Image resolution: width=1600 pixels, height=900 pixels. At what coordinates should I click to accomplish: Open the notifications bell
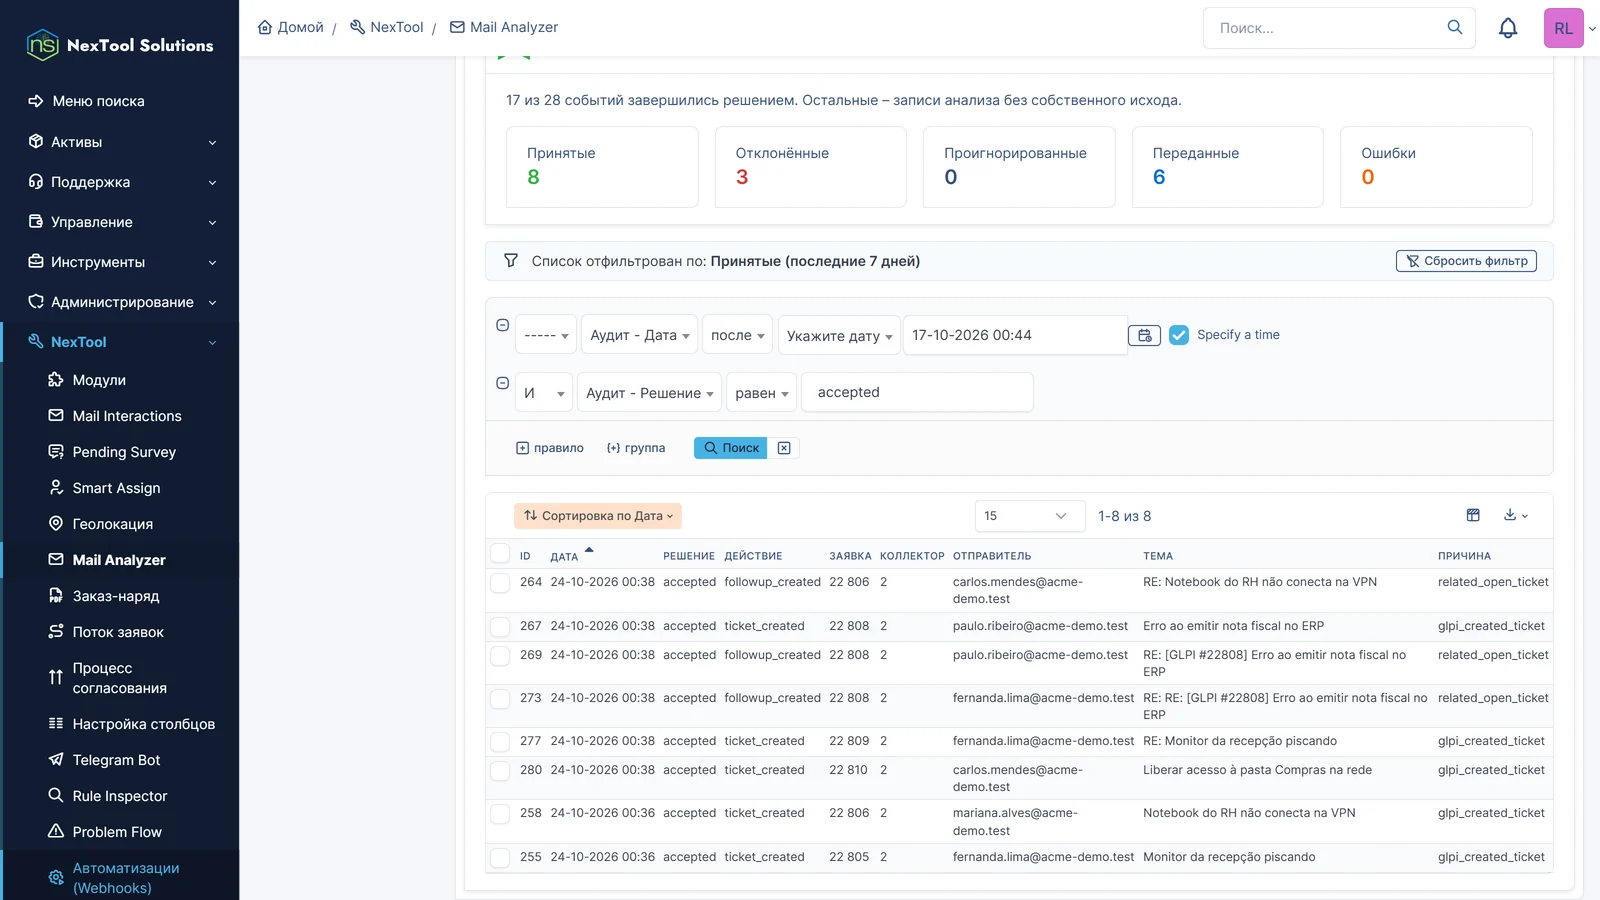click(x=1508, y=28)
